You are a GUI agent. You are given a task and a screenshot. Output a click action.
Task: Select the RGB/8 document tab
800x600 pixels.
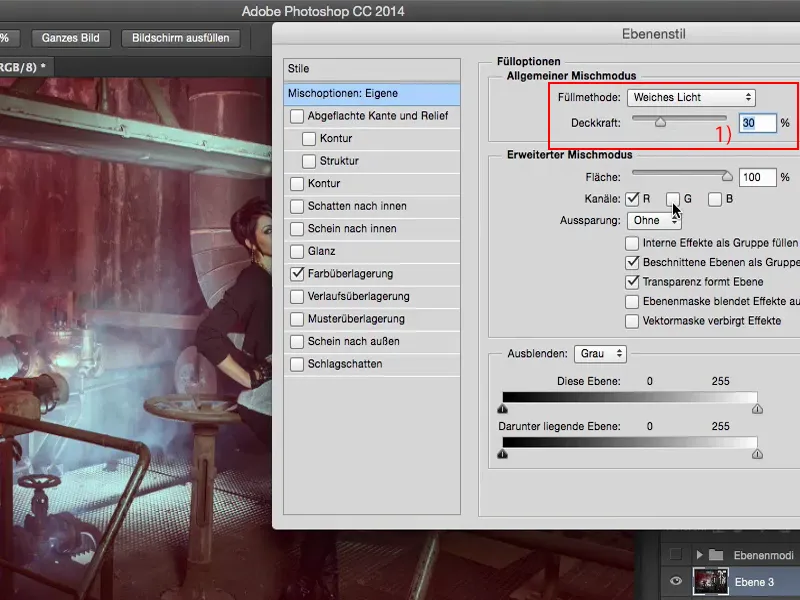[x=26, y=67]
